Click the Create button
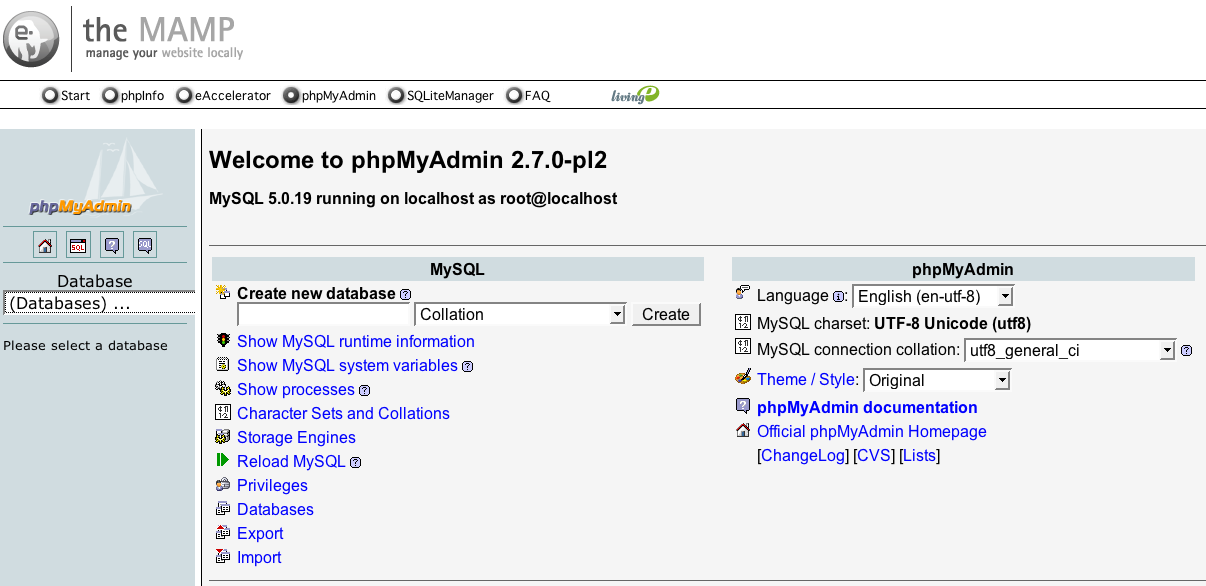This screenshot has height=586, width=1206. click(666, 314)
